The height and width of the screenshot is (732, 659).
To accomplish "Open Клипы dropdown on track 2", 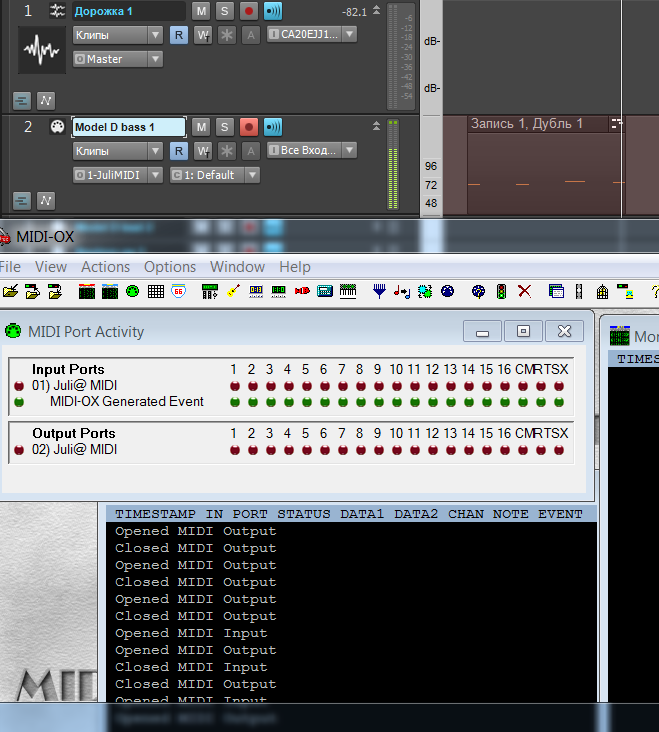I will 118,151.
